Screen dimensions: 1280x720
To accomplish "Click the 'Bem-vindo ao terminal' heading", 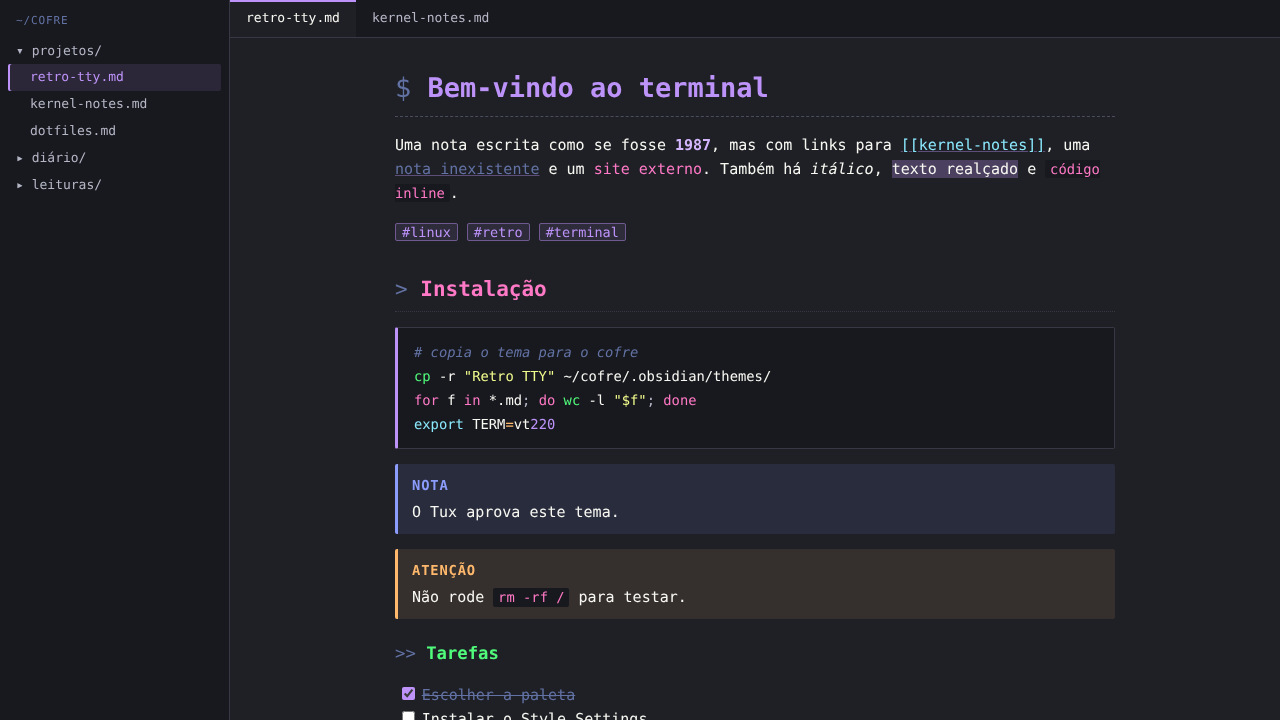I will point(597,88).
